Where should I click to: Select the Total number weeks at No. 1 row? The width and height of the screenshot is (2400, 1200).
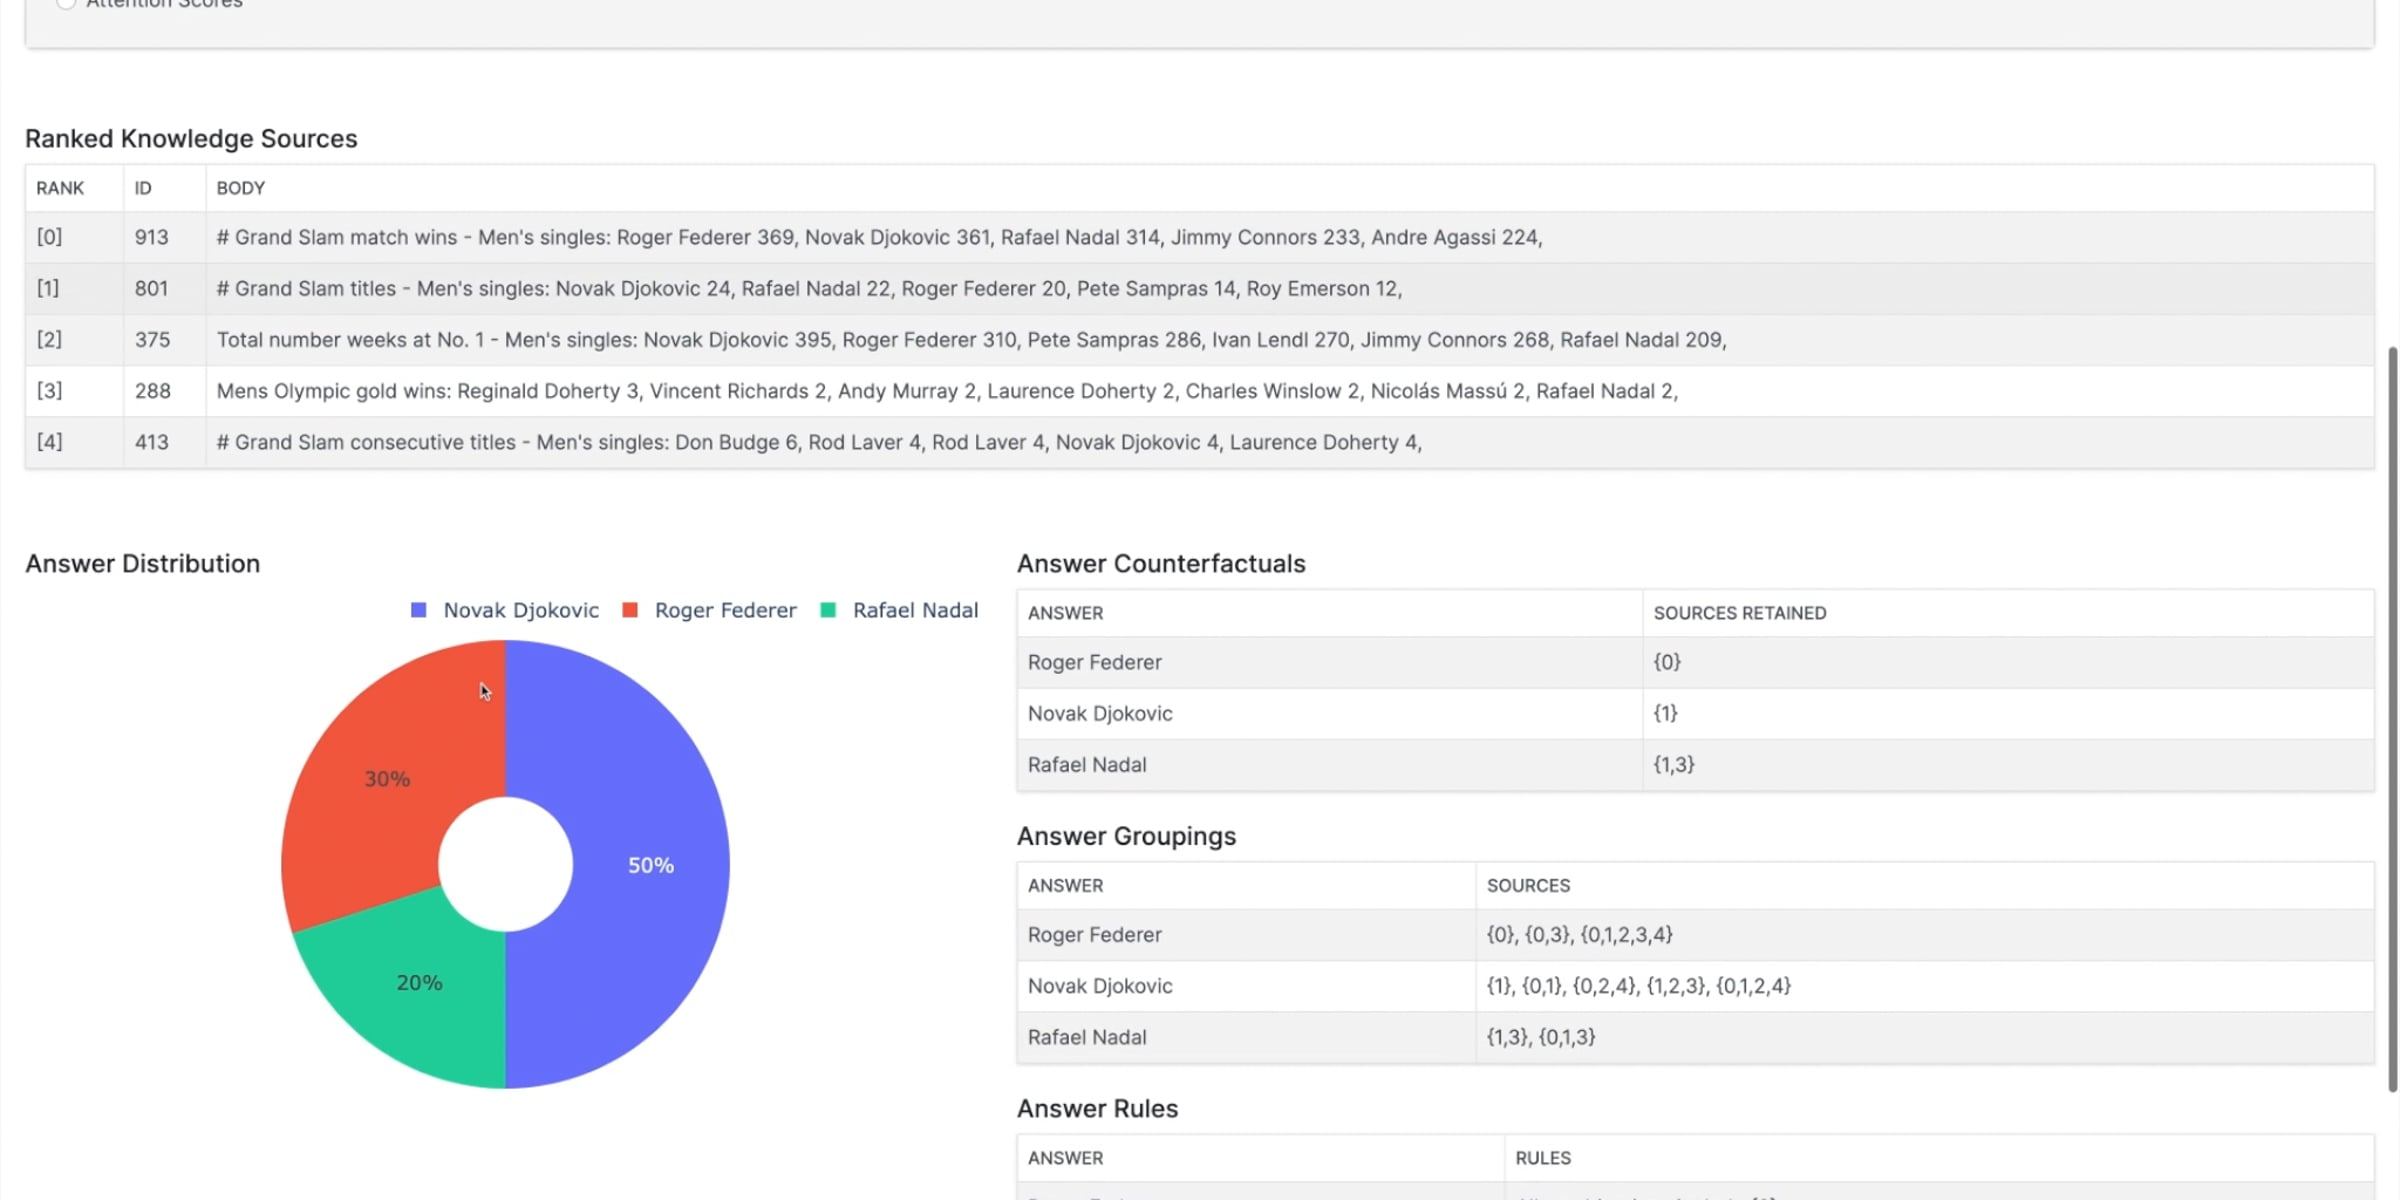(x=1200, y=340)
